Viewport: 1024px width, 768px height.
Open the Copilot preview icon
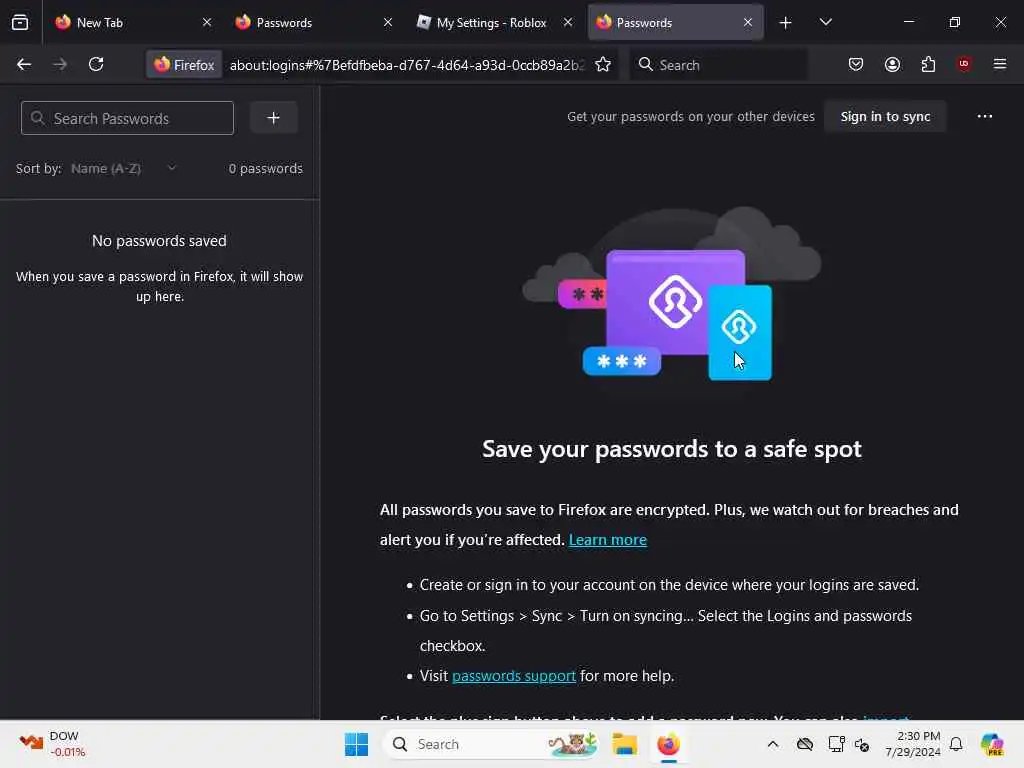coord(992,744)
